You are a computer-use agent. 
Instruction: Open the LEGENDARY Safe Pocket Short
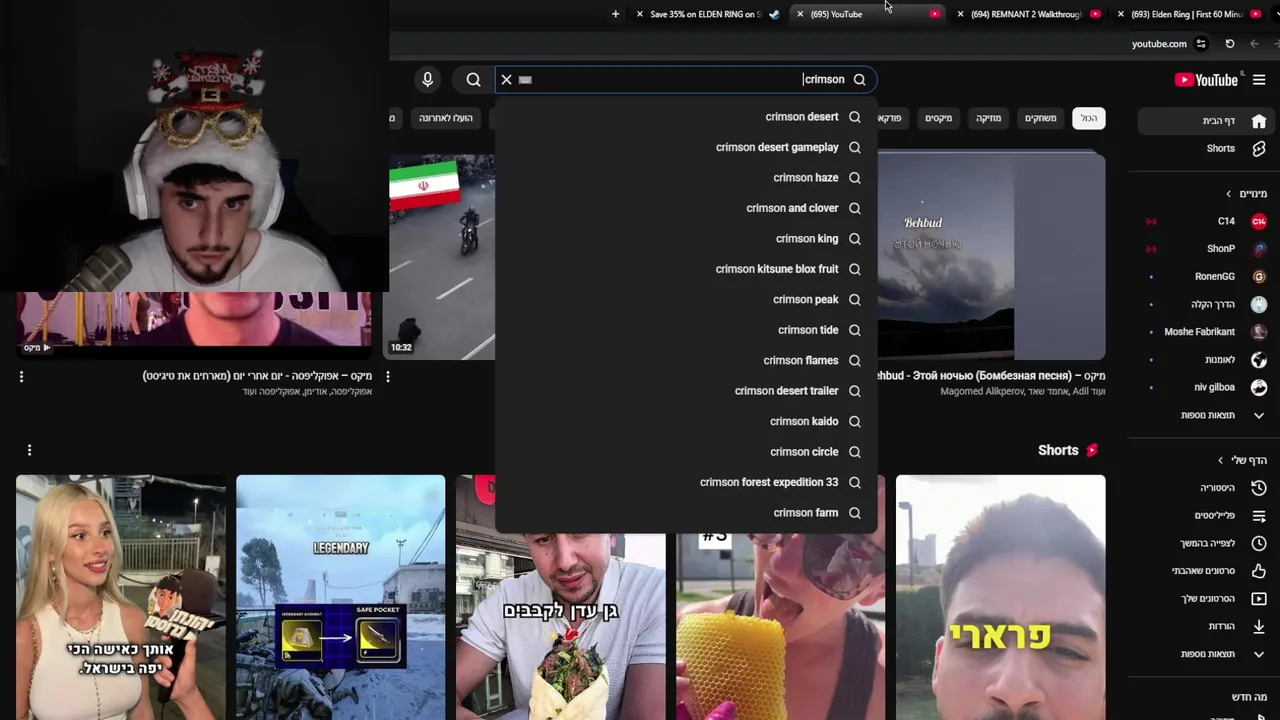pos(340,598)
